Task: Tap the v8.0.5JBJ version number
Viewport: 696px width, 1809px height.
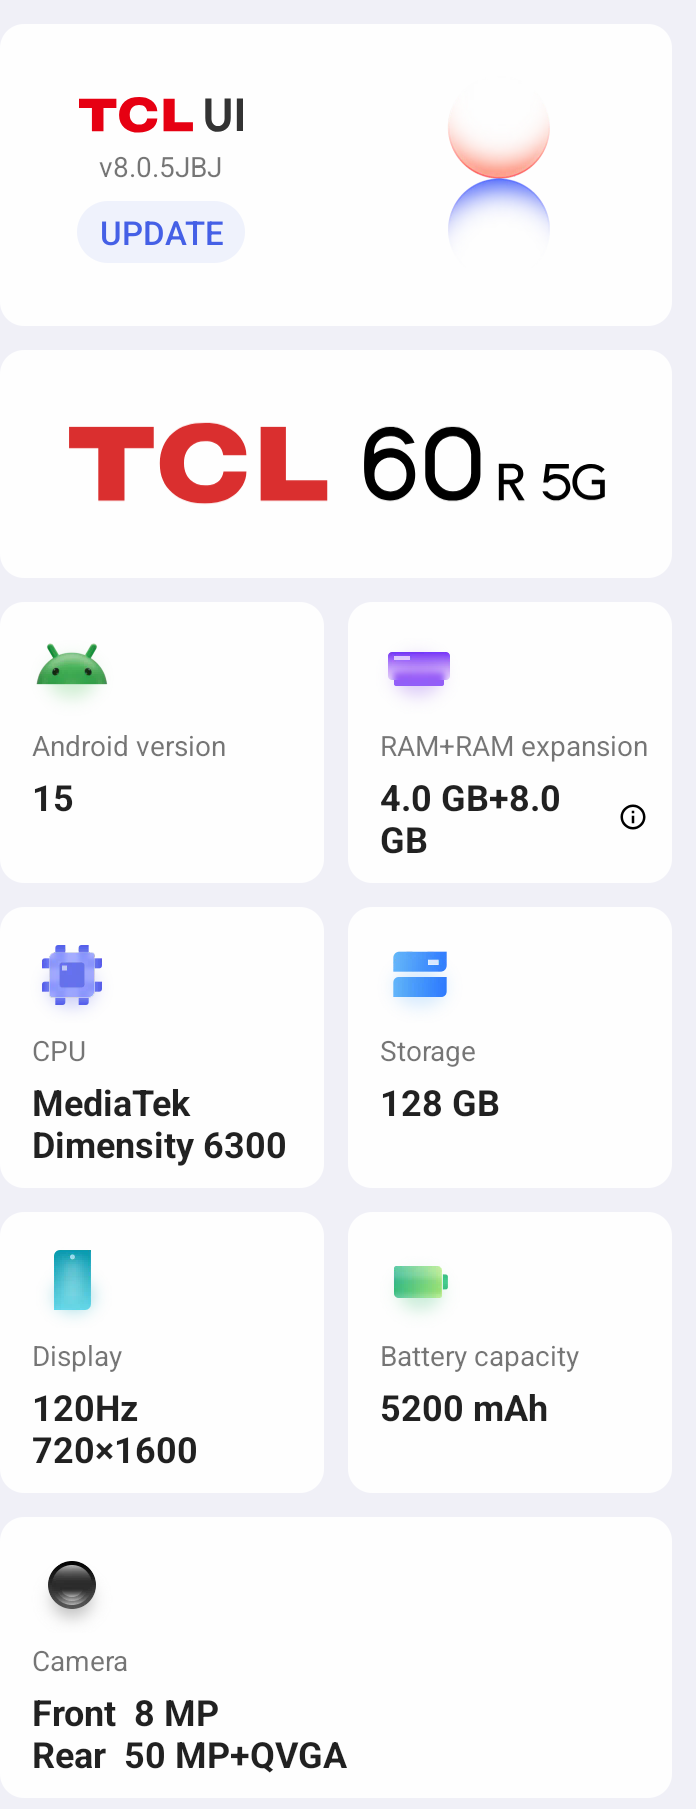Action: [160, 168]
